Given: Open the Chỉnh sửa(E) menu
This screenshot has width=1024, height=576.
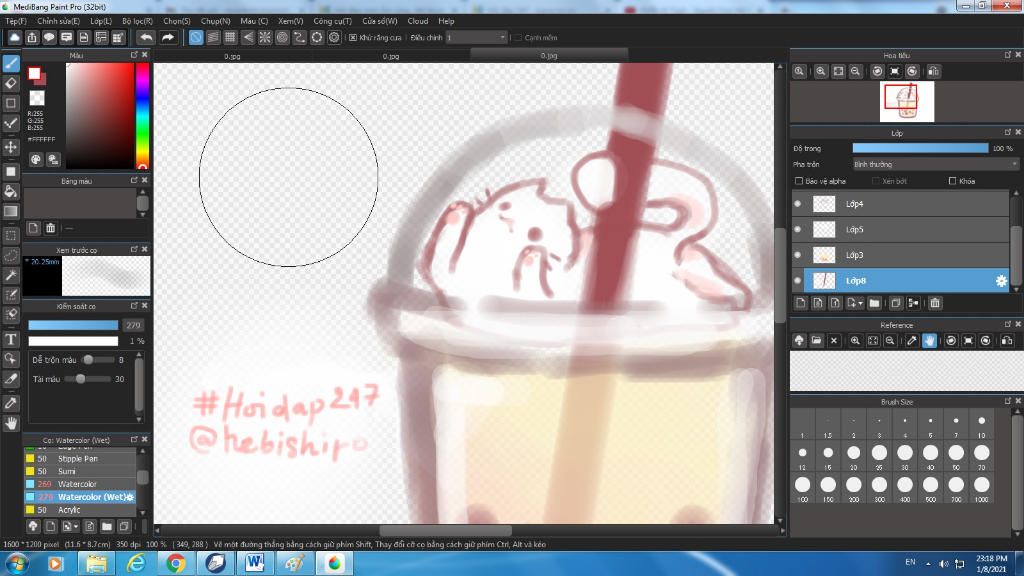Looking at the screenshot, I should point(58,21).
